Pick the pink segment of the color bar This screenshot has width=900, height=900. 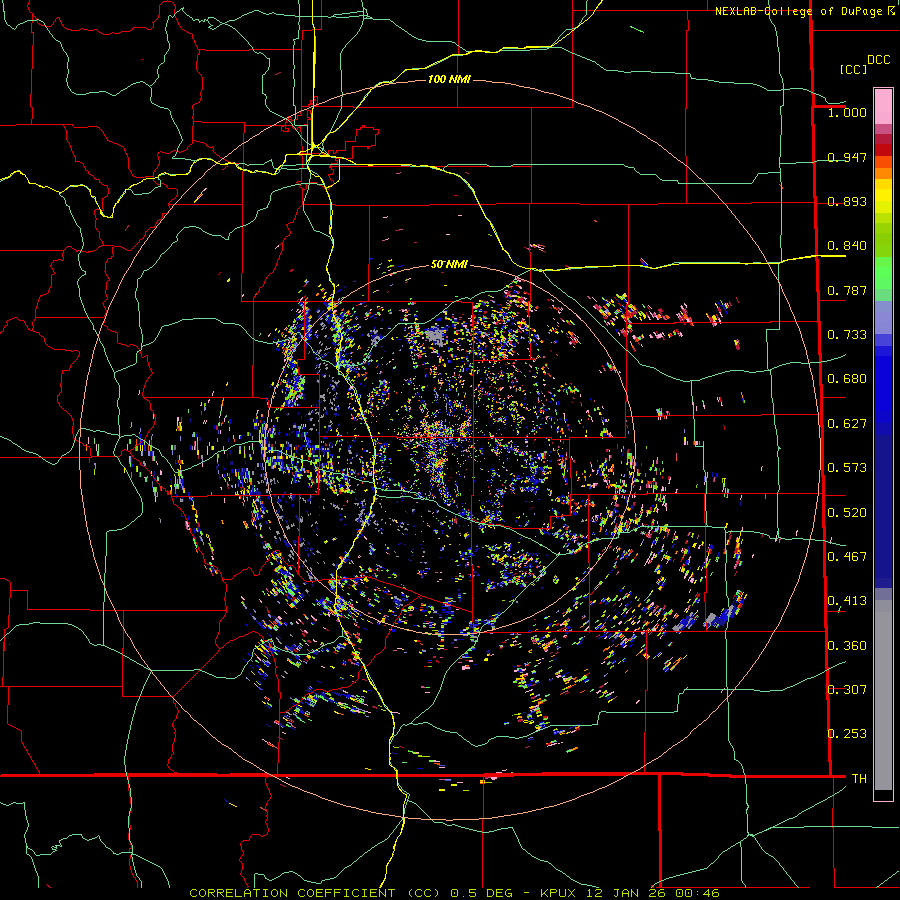pos(883,106)
